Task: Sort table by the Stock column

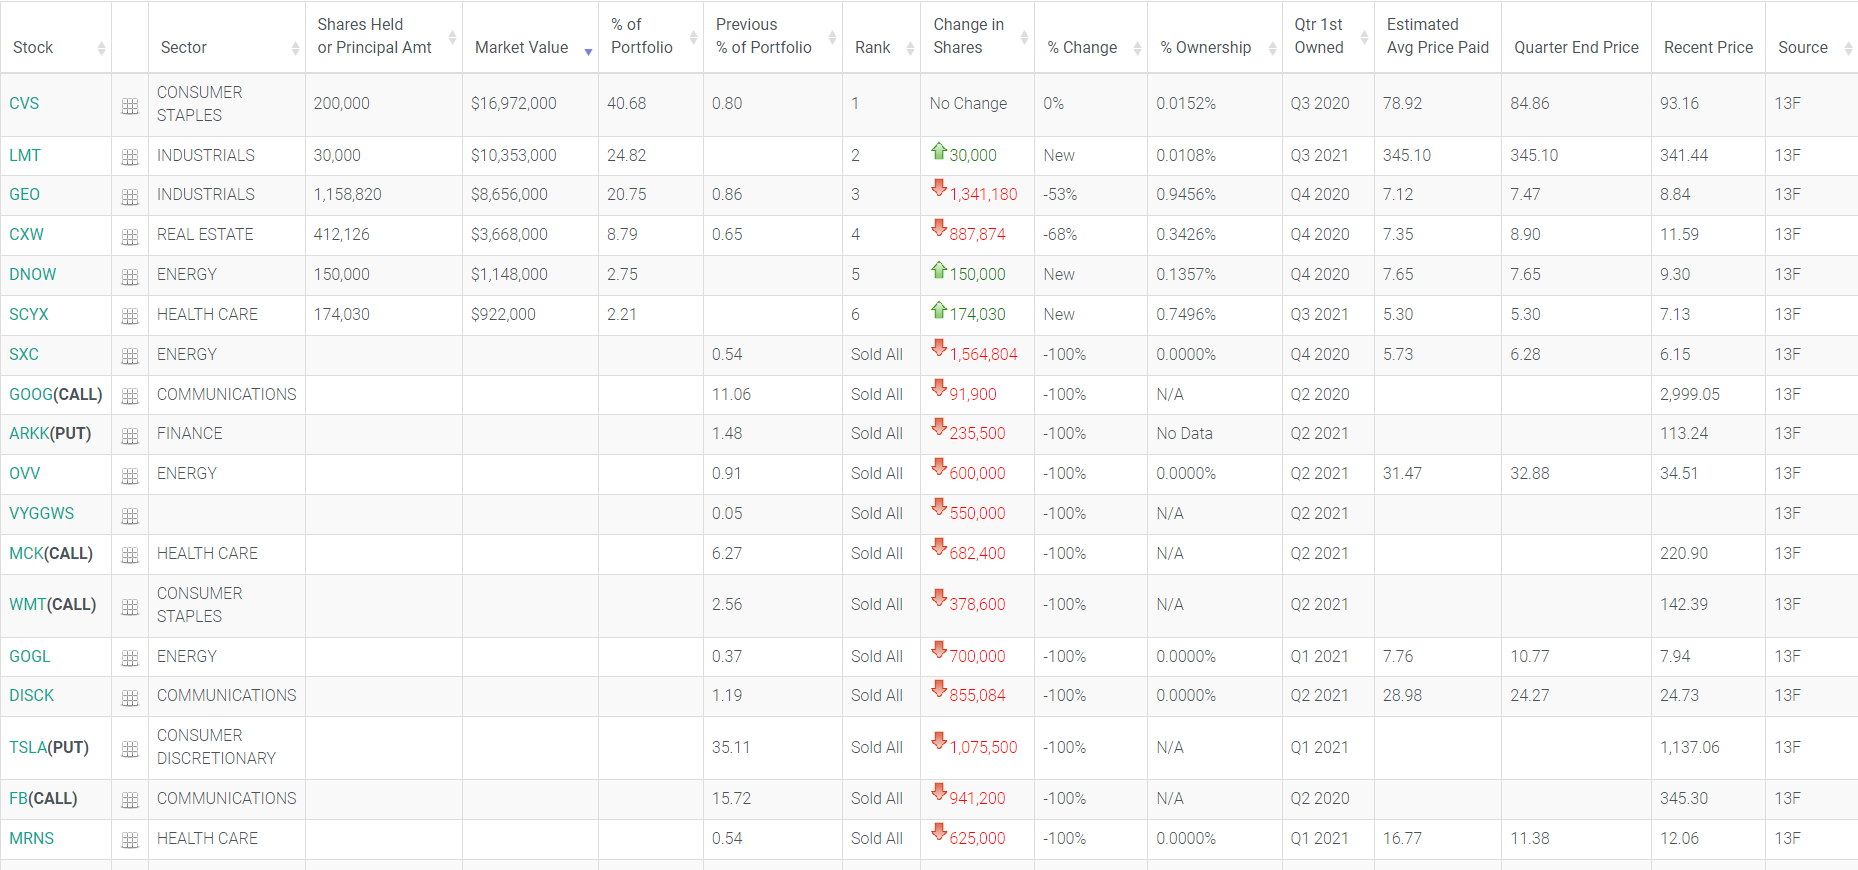Action: point(56,37)
